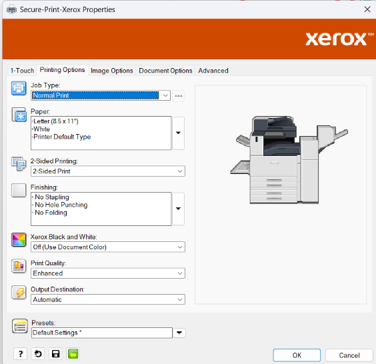
Task: Click the Print Quality icon
Action: (x=19, y=266)
